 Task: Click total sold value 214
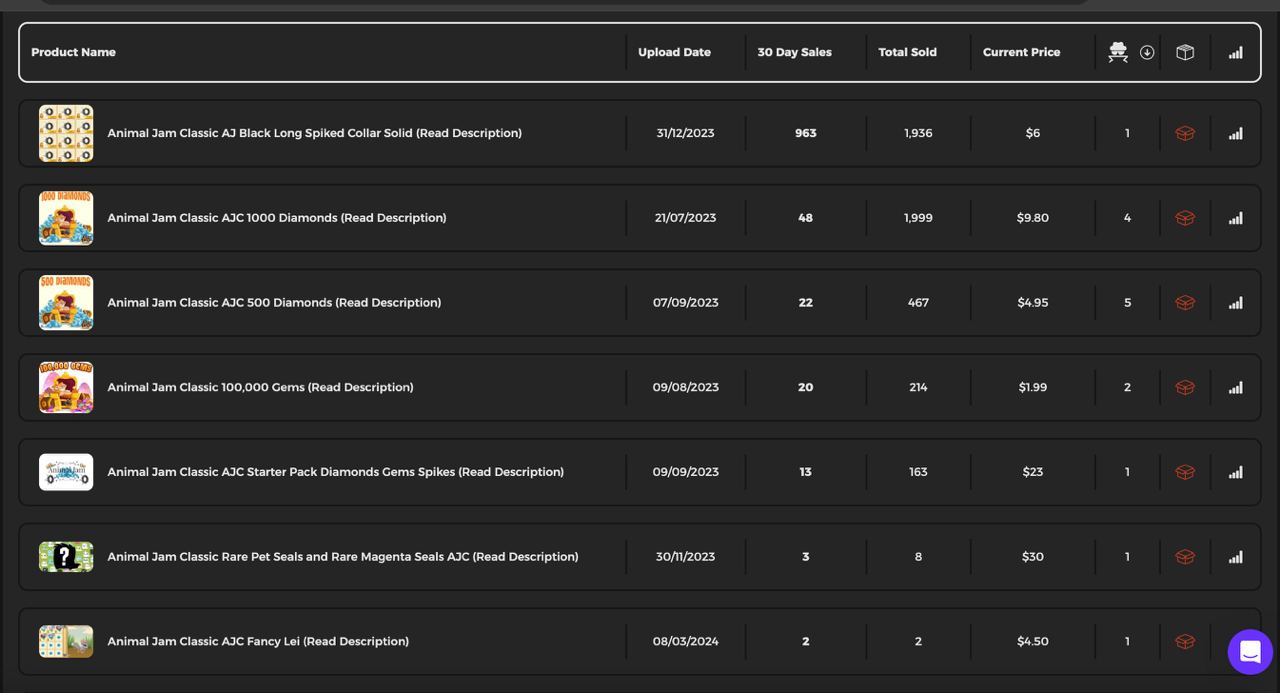tap(918, 387)
